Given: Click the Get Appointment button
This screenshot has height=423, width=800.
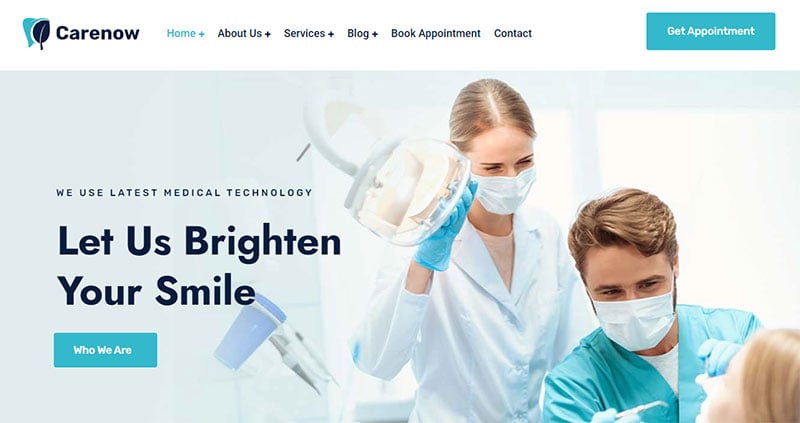Looking at the screenshot, I should click(x=711, y=31).
